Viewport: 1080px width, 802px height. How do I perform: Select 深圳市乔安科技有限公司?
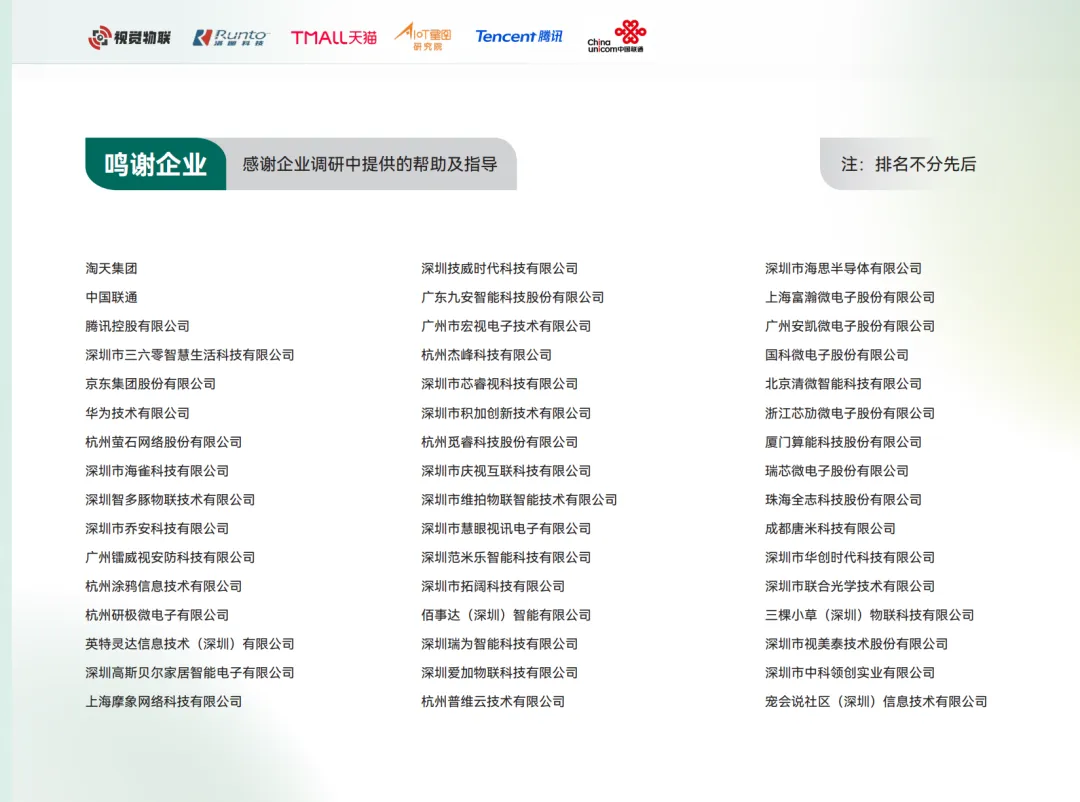coord(157,528)
